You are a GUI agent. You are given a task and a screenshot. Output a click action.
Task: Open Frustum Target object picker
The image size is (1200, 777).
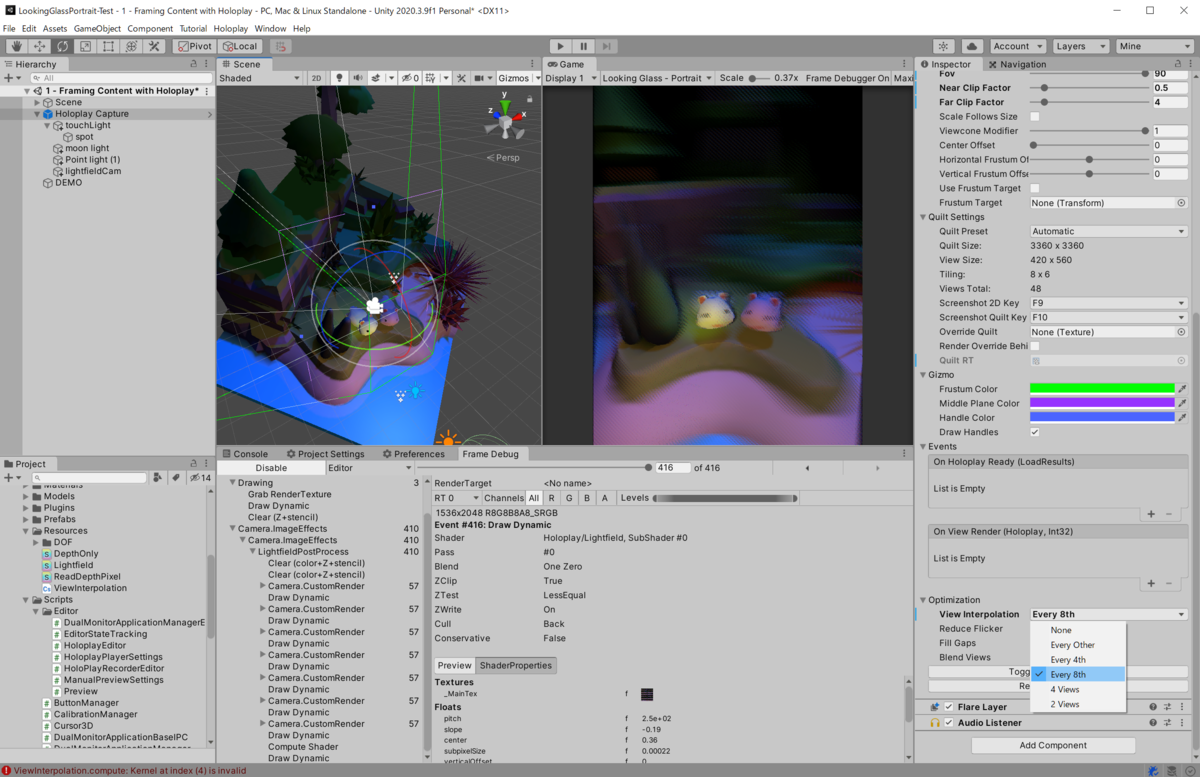pos(1181,203)
